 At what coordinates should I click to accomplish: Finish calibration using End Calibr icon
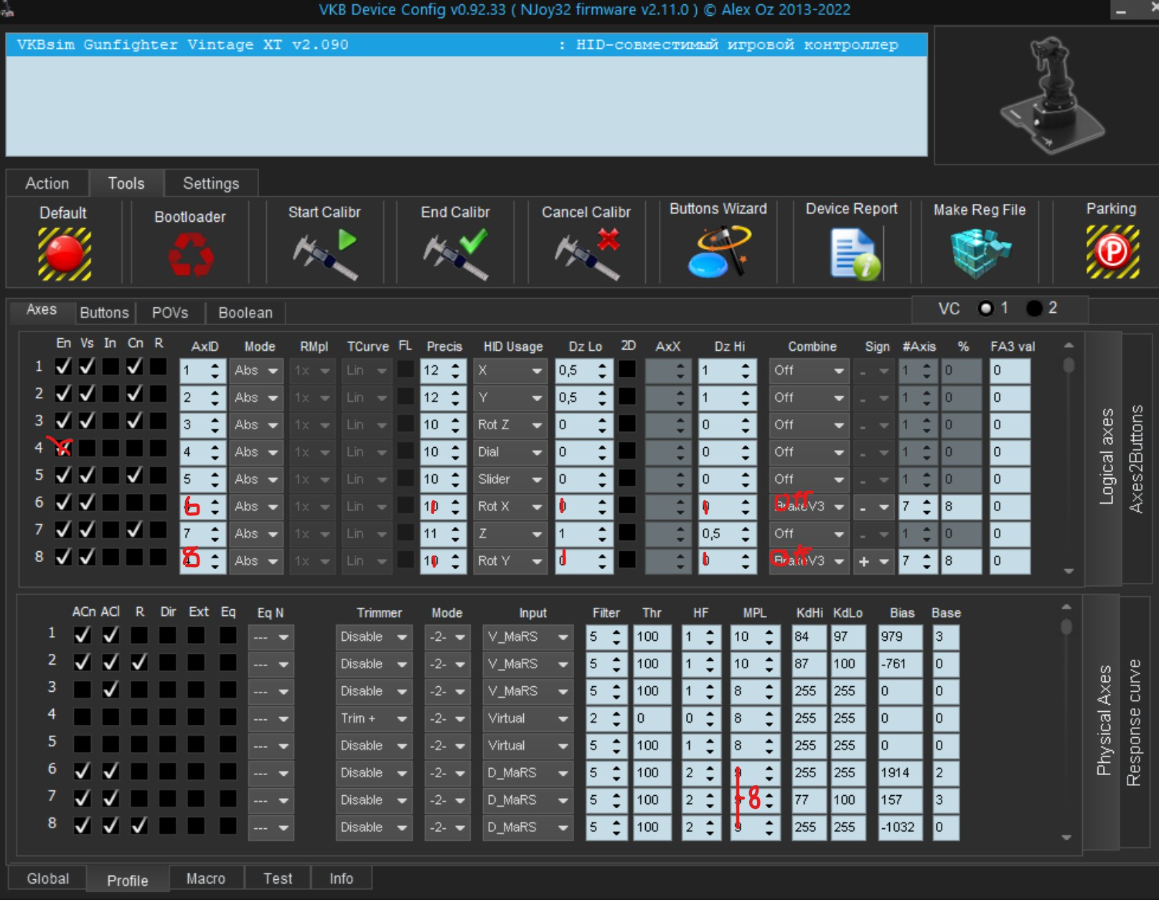coord(455,254)
